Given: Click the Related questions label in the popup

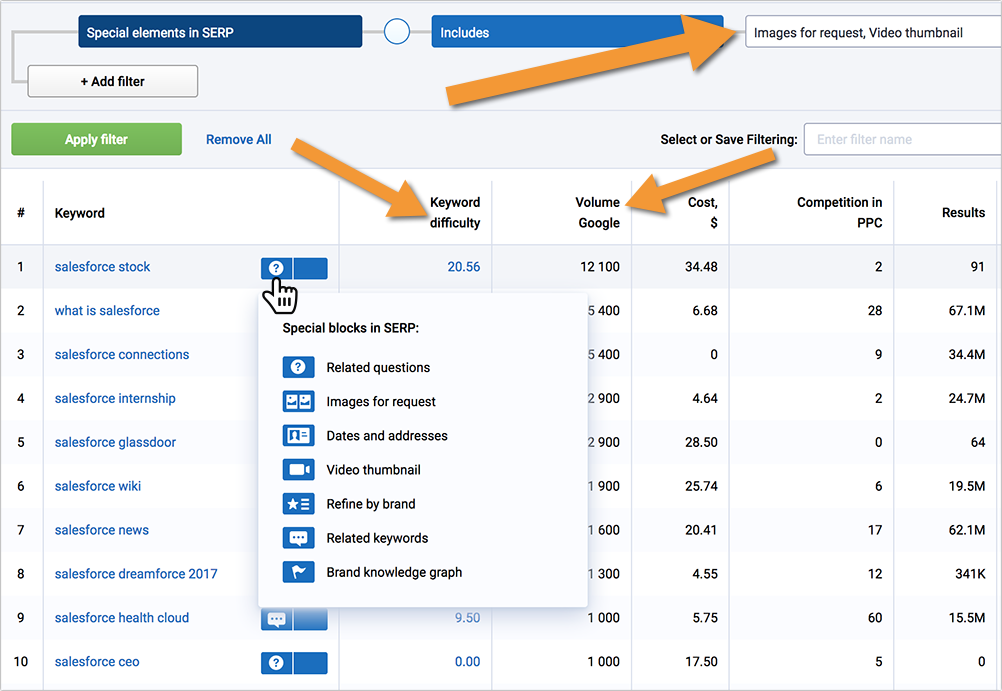Looking at the screenshot, I should [378, 368].
